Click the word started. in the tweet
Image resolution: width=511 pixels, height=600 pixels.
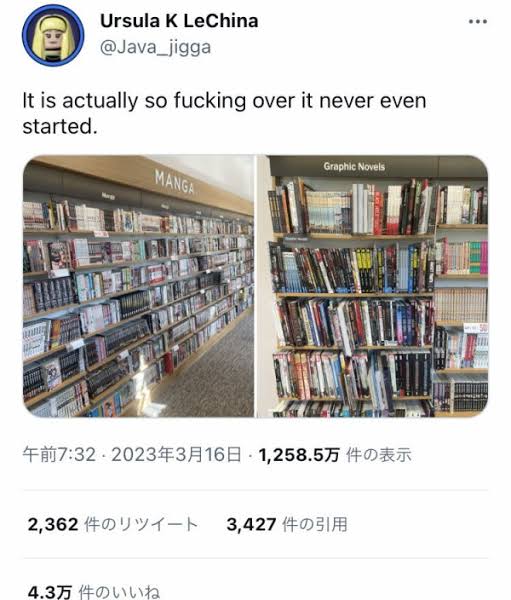60,127
